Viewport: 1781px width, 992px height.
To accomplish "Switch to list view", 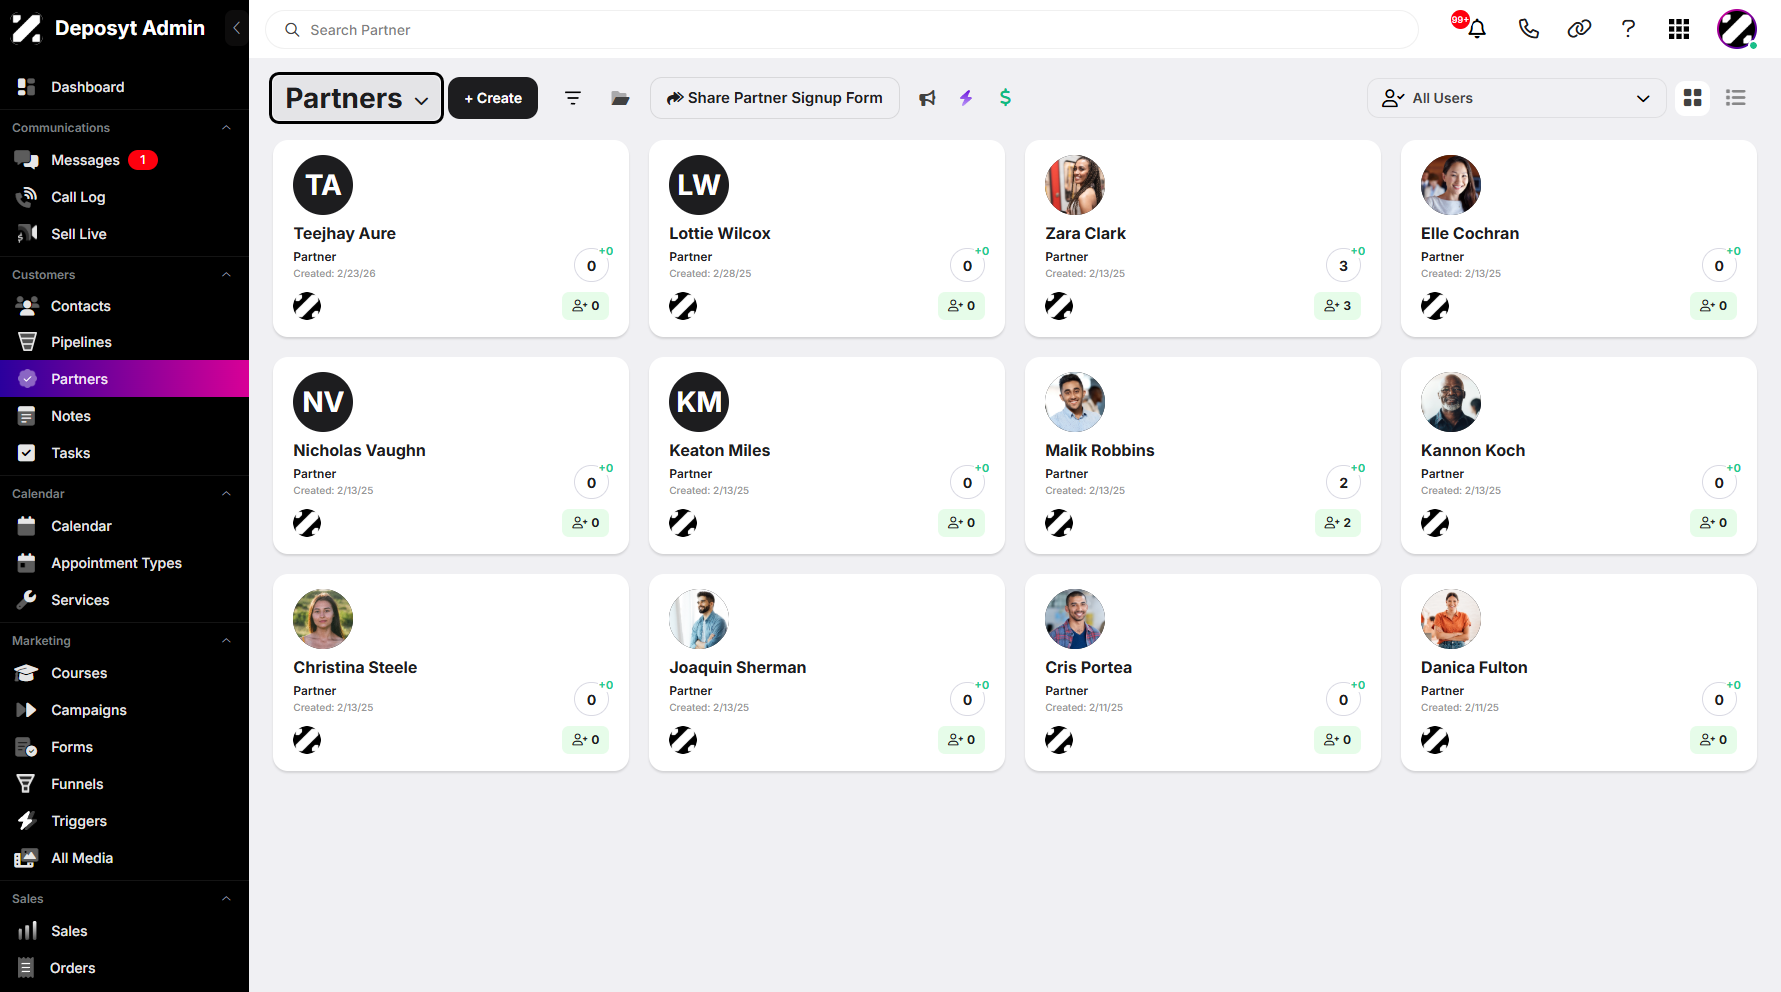I will [1736, 98].
